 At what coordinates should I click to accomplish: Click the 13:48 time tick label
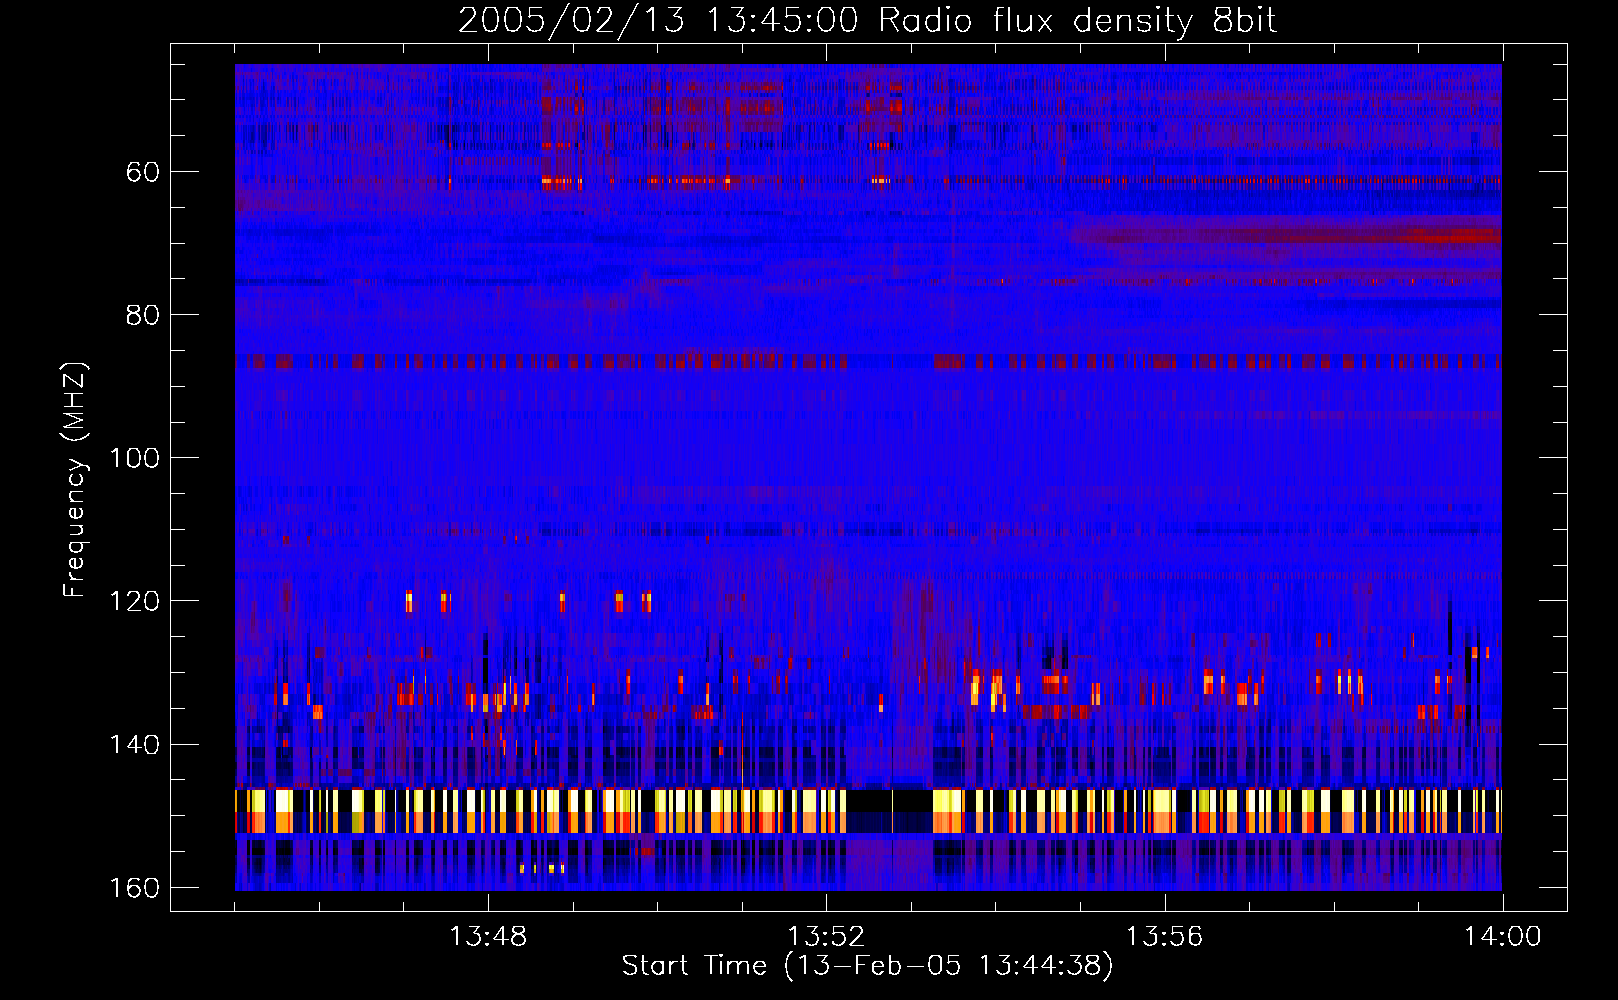coord(488,937)
